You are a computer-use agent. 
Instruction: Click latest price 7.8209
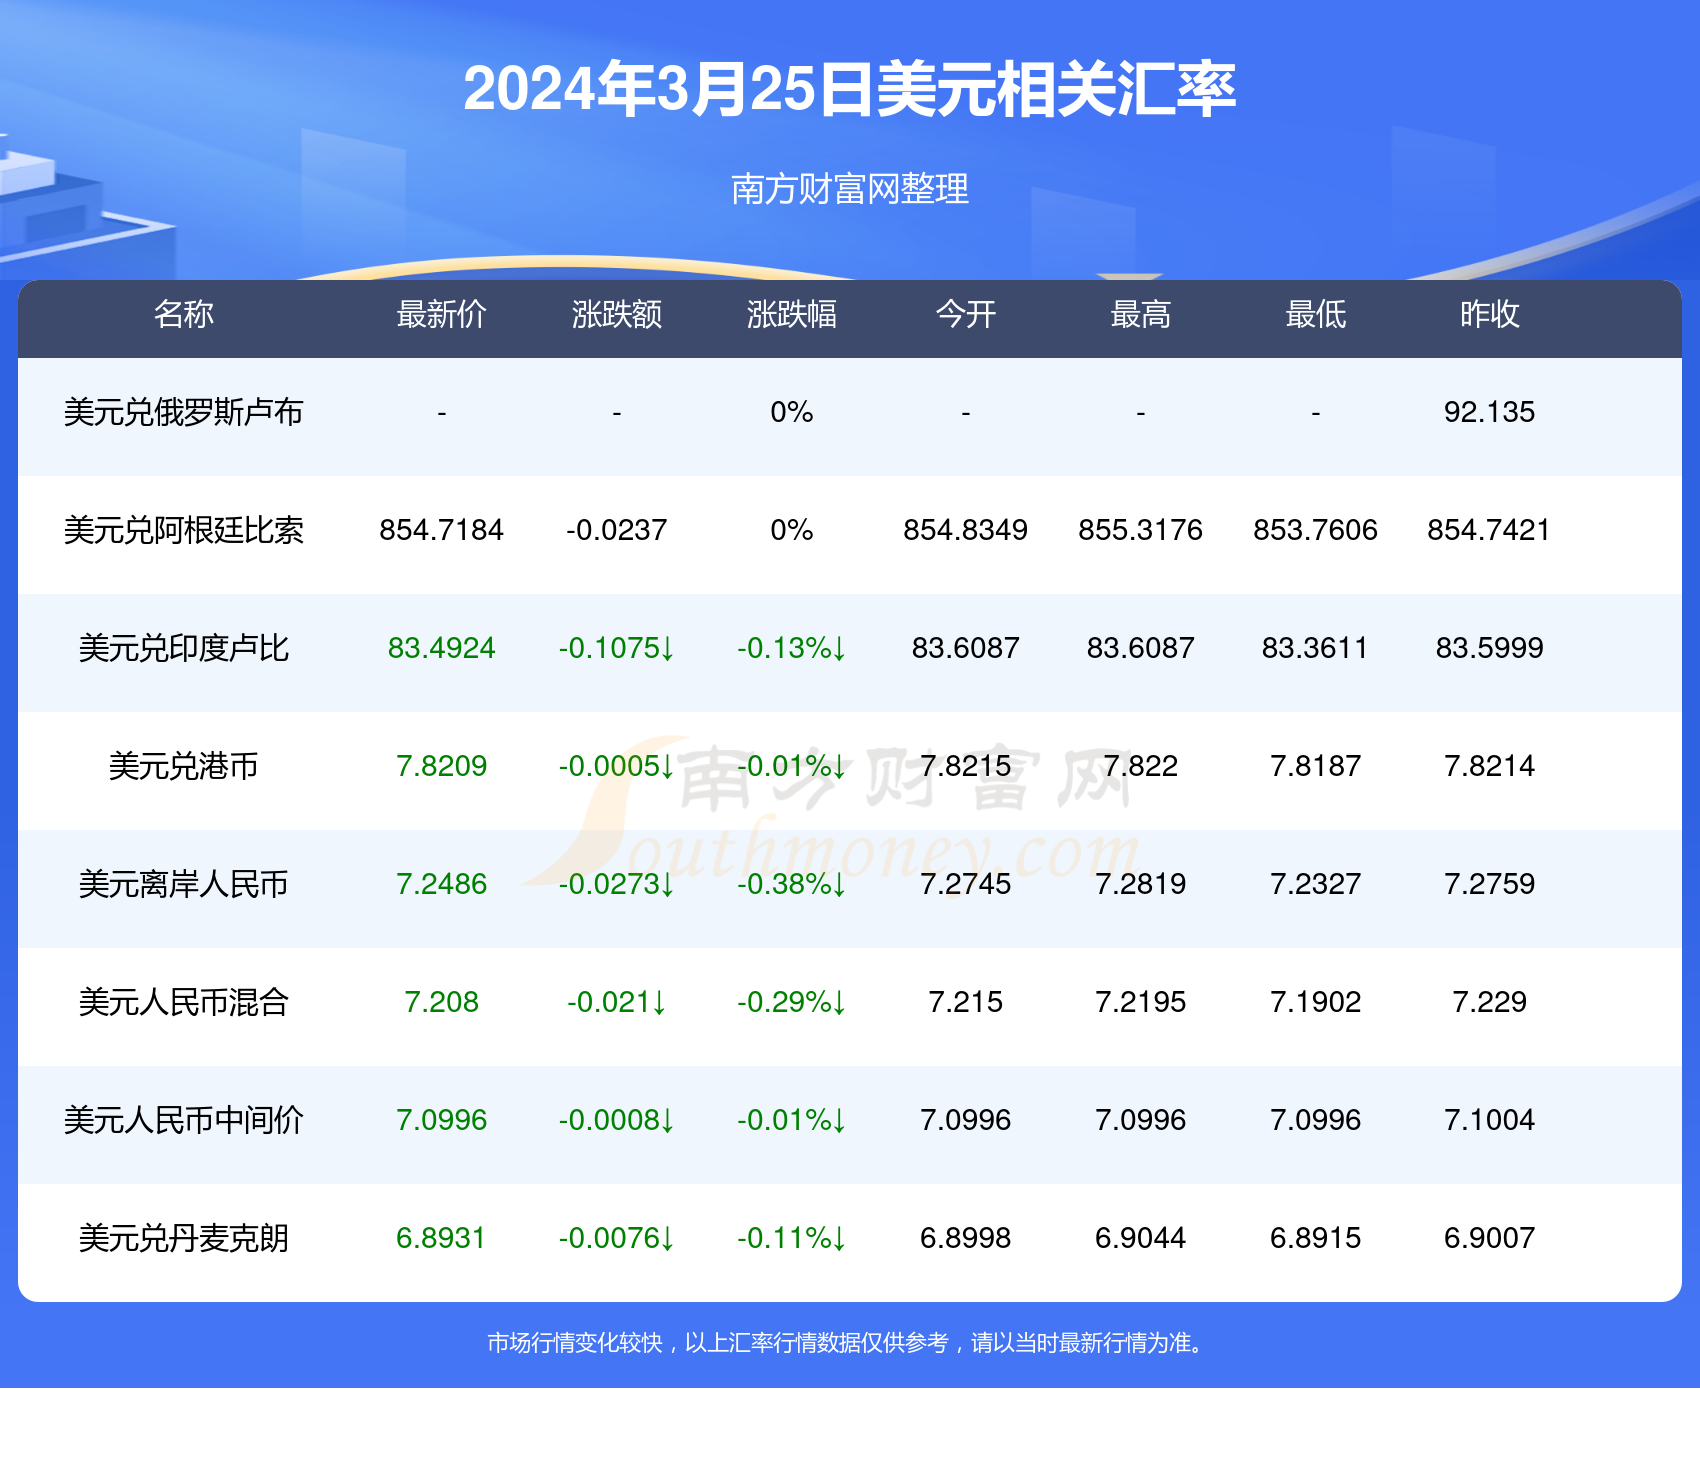tap(441, 766)
